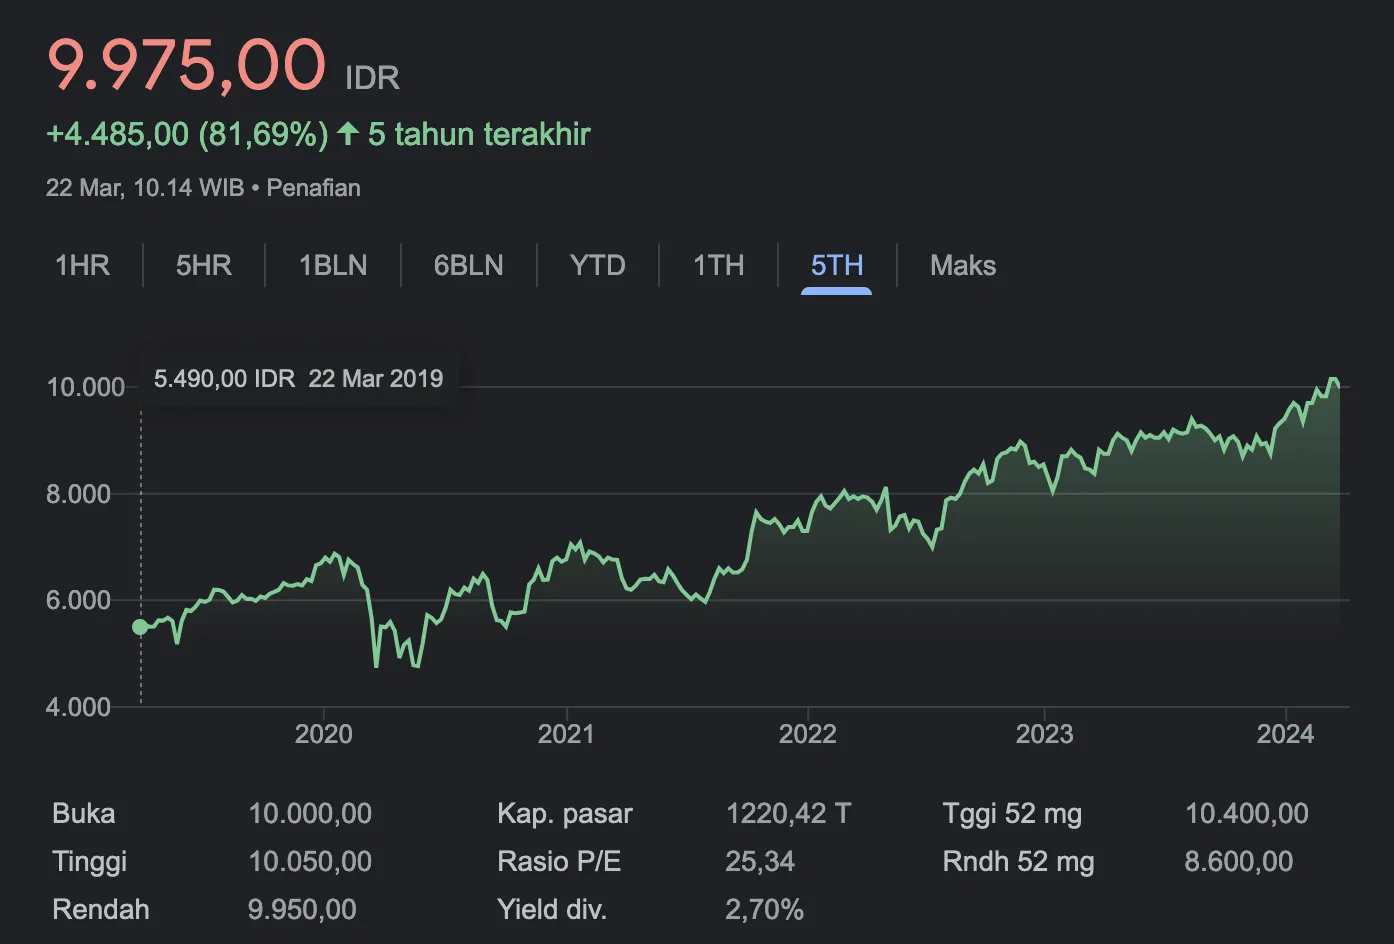Viewport: 1394px width, 944px height.
Task: Click the 2024 label on the x-axis
Action: point(1285,734)
